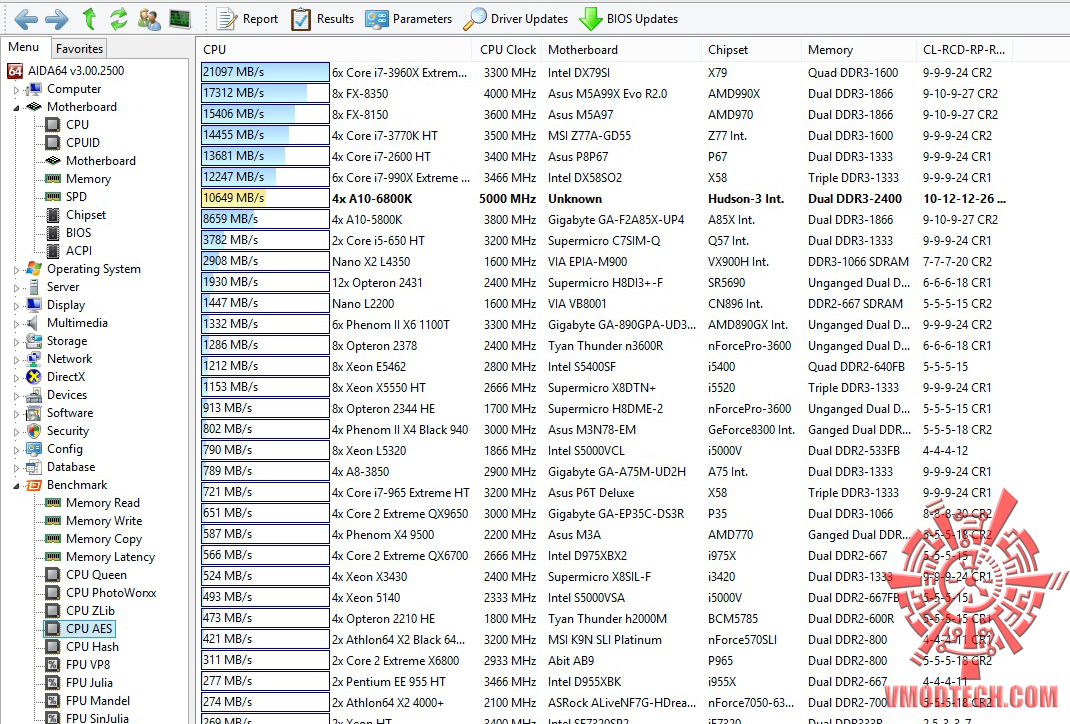This screenshot has width=1070, height=724.
Task: Select the SPD tree item
Action: point(67,197)
